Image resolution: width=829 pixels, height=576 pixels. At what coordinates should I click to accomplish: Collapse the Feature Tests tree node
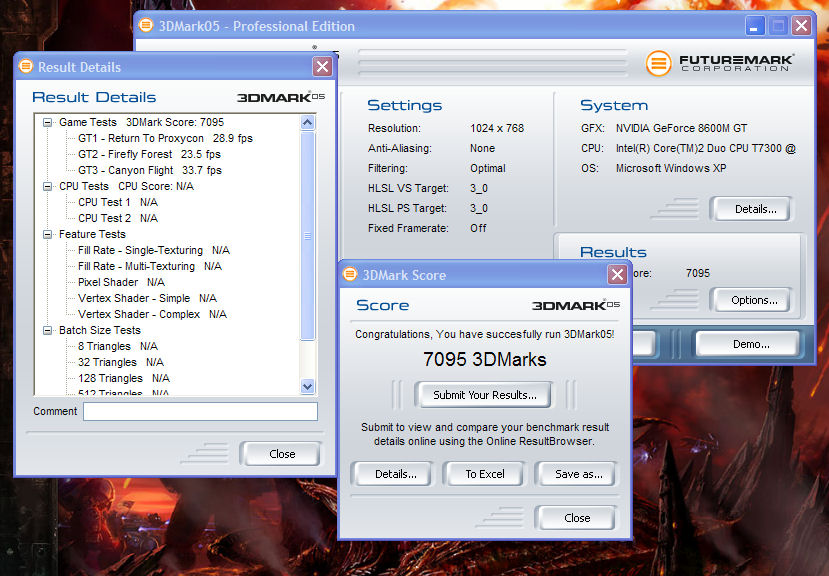coord(48,234)
